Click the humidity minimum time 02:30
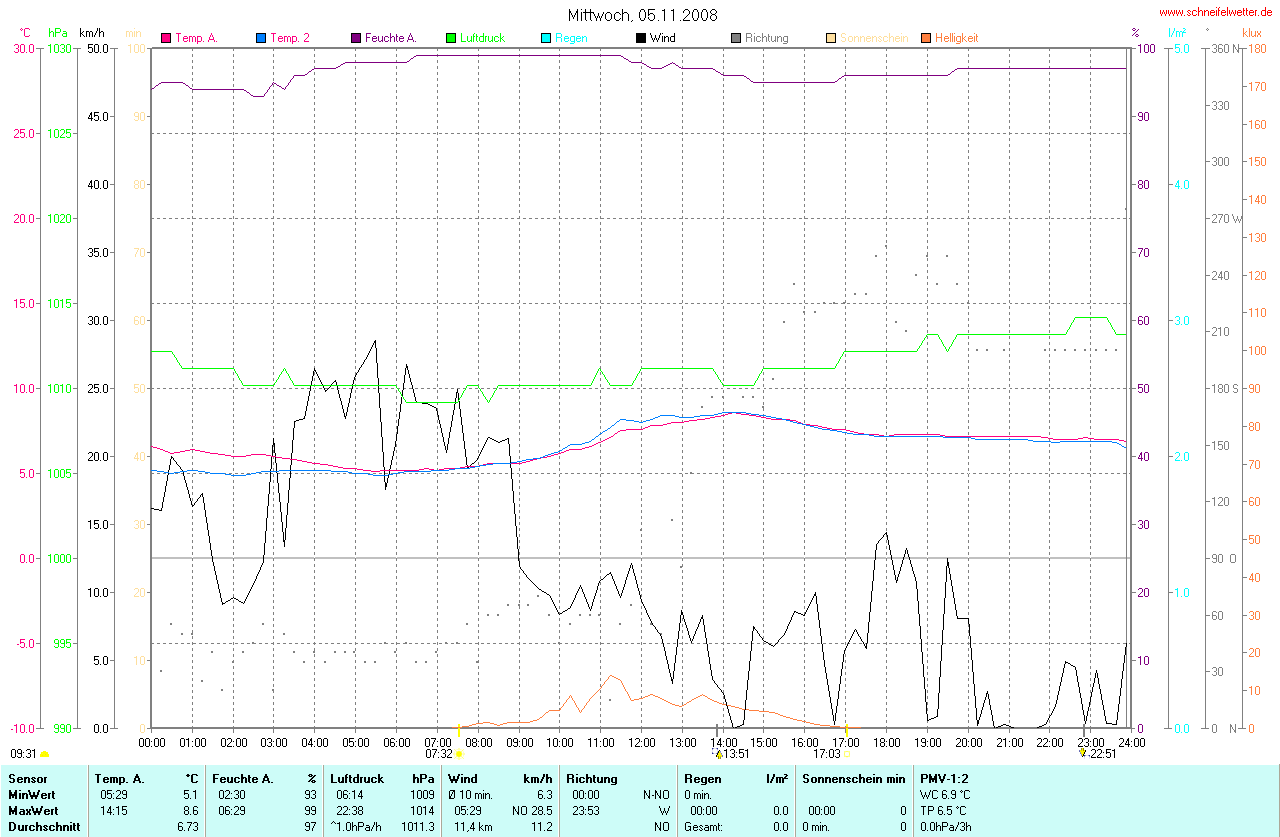This screenshot has height=837, width=1280. pos(231,794)
